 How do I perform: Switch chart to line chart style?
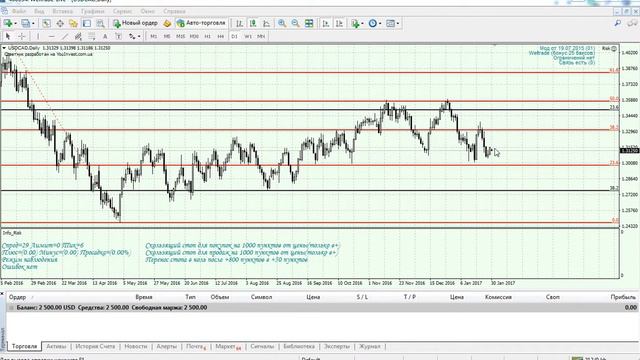267,23
